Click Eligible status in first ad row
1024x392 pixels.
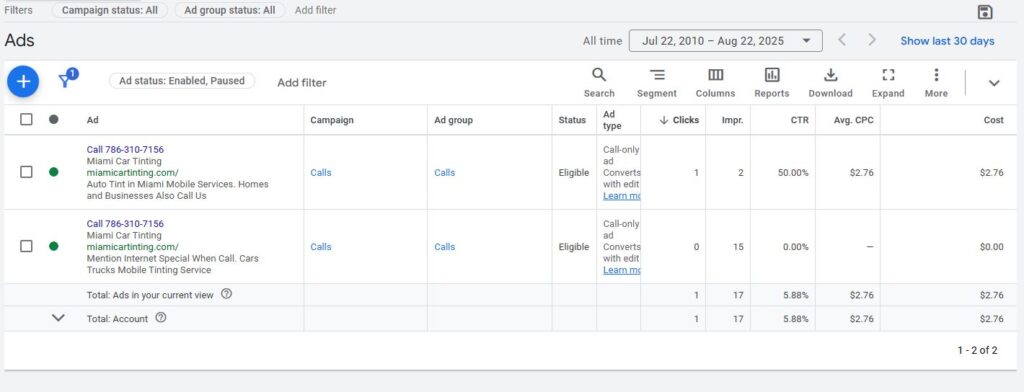573,172
